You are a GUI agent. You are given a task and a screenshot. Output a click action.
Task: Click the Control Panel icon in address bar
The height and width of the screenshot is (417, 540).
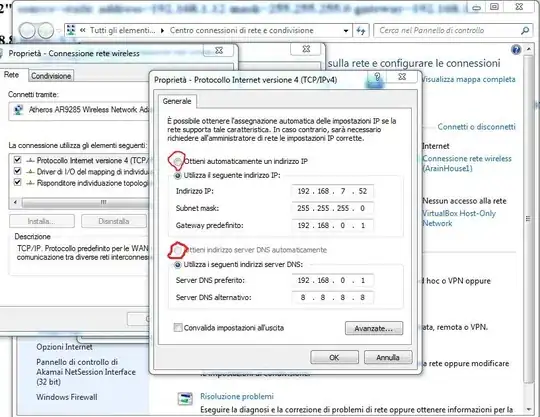coord(71,30)
